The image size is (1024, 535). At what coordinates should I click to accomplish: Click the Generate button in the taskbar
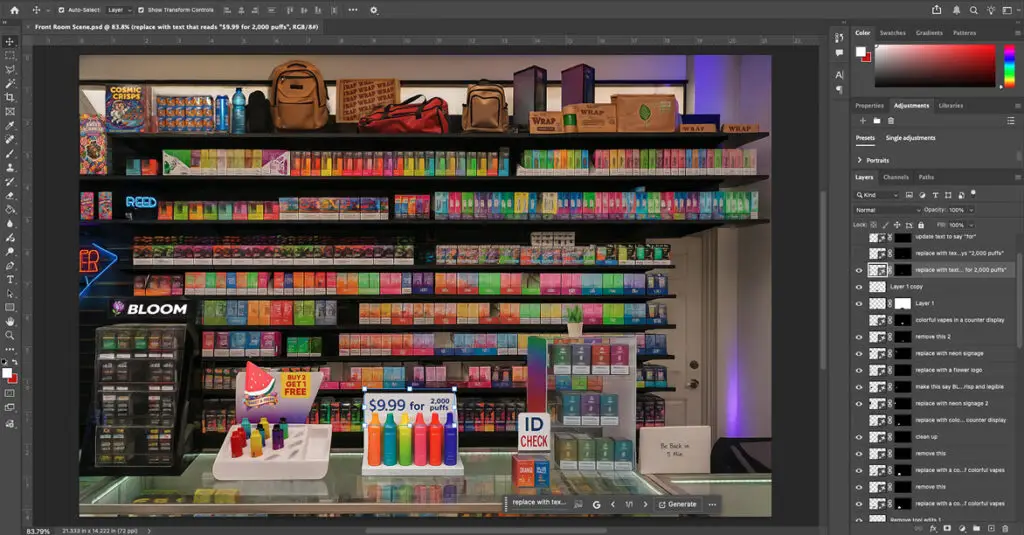tap(677, 504)
